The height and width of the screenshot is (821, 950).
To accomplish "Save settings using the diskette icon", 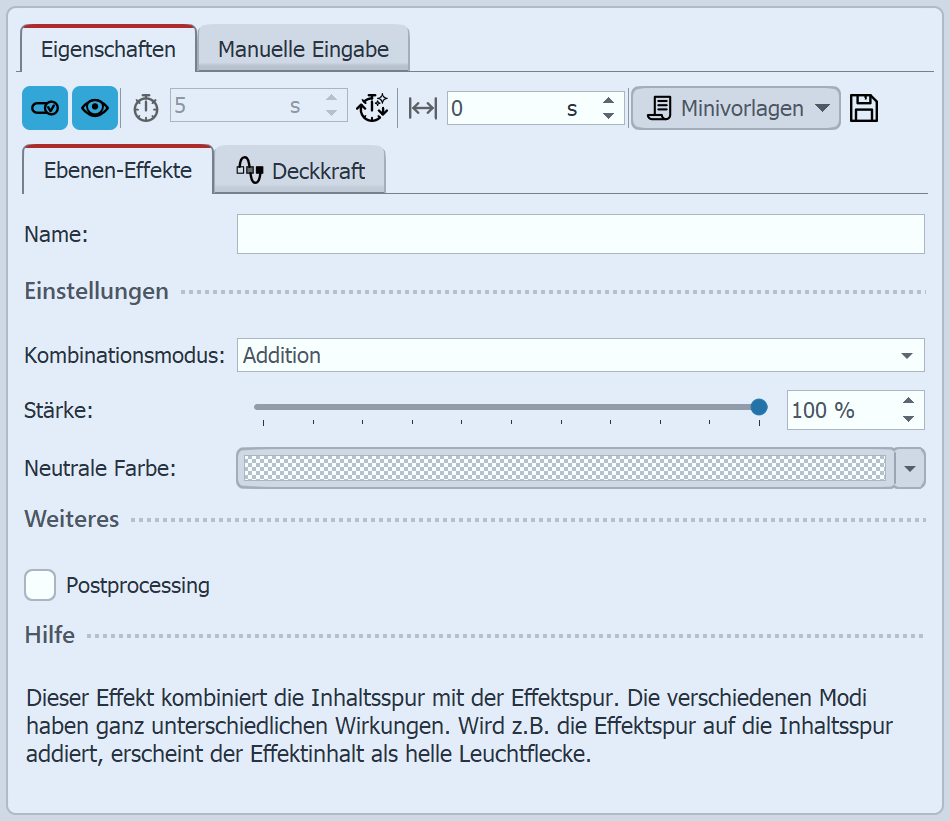I will coord(864,106).
